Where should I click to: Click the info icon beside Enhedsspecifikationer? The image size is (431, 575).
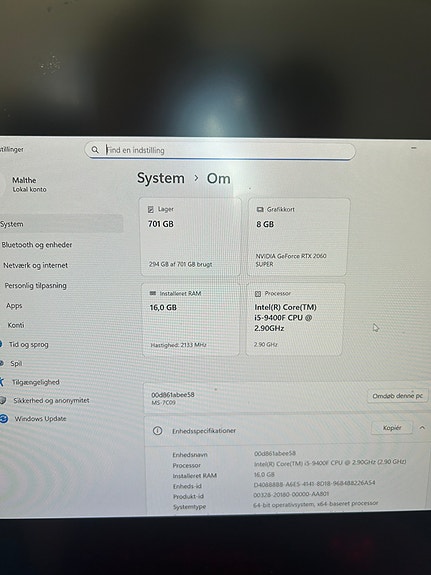pos(157,431)
